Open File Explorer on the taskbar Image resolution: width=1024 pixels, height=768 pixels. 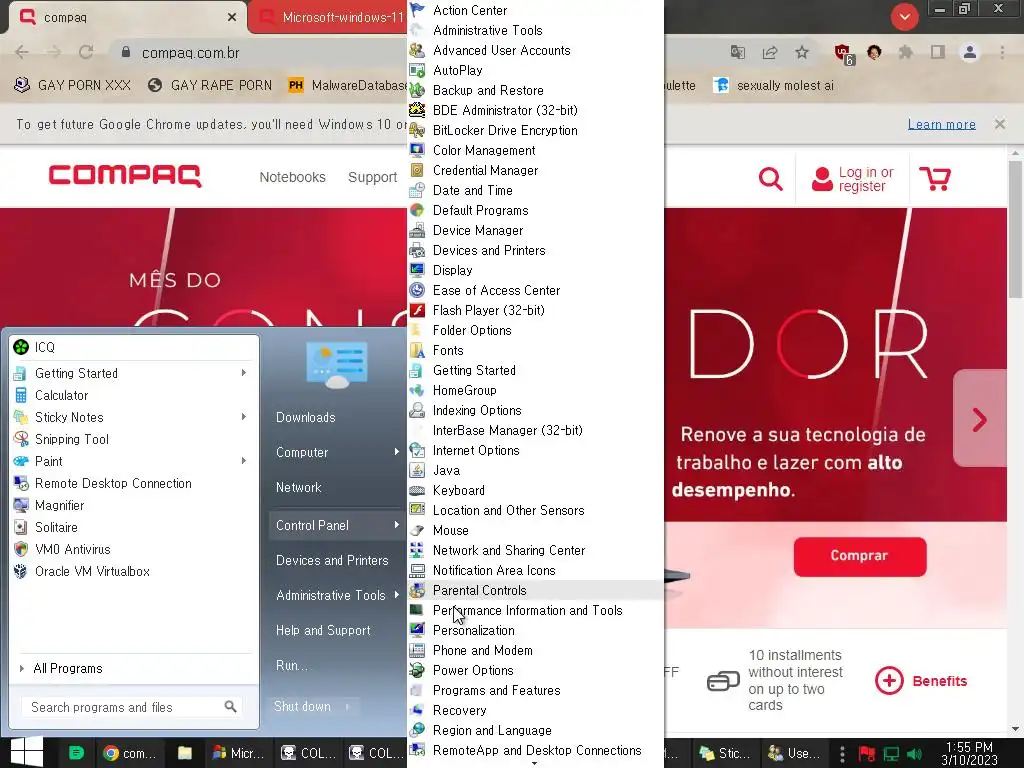[x=185, y=753]
